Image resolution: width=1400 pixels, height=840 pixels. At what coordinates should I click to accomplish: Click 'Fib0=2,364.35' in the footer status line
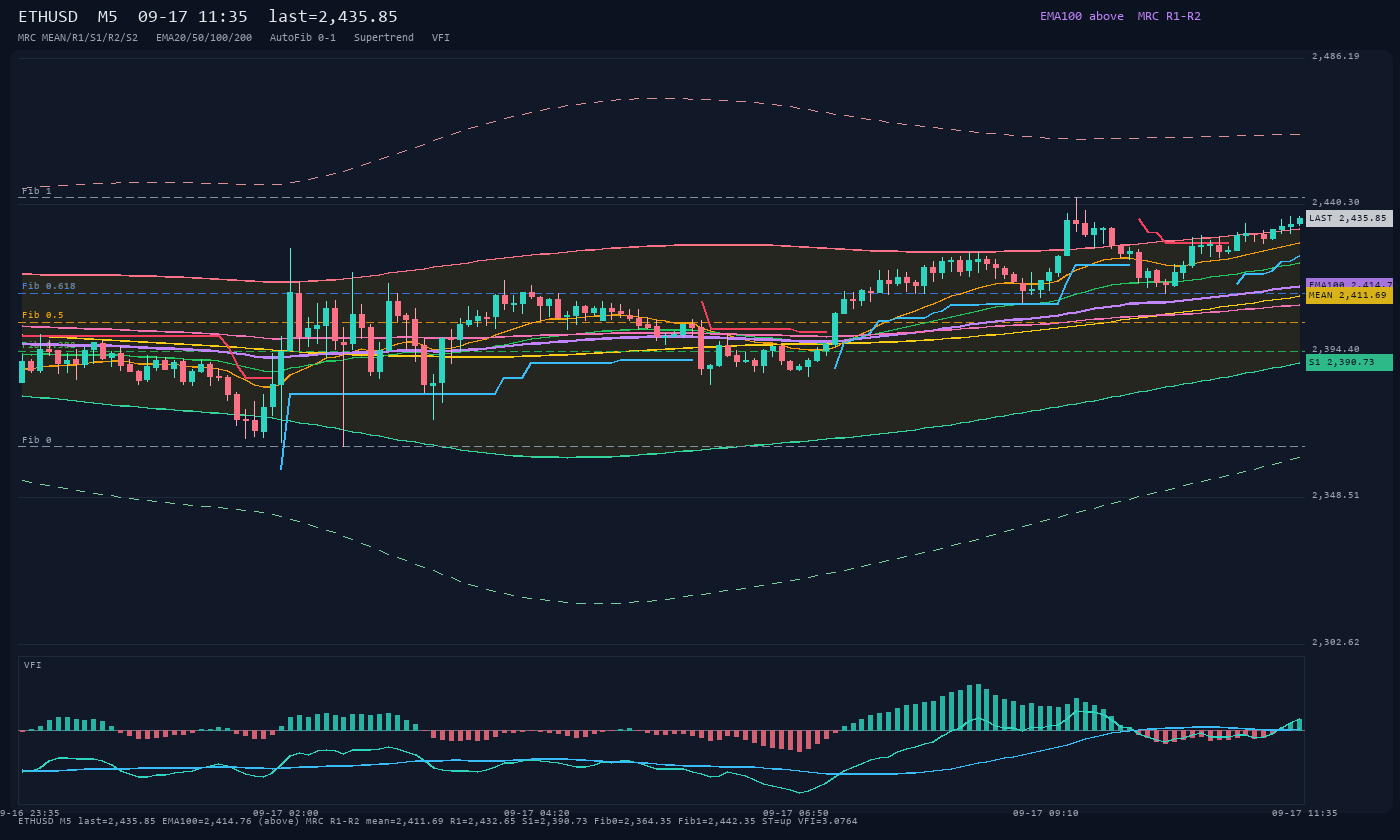[637, 821]
